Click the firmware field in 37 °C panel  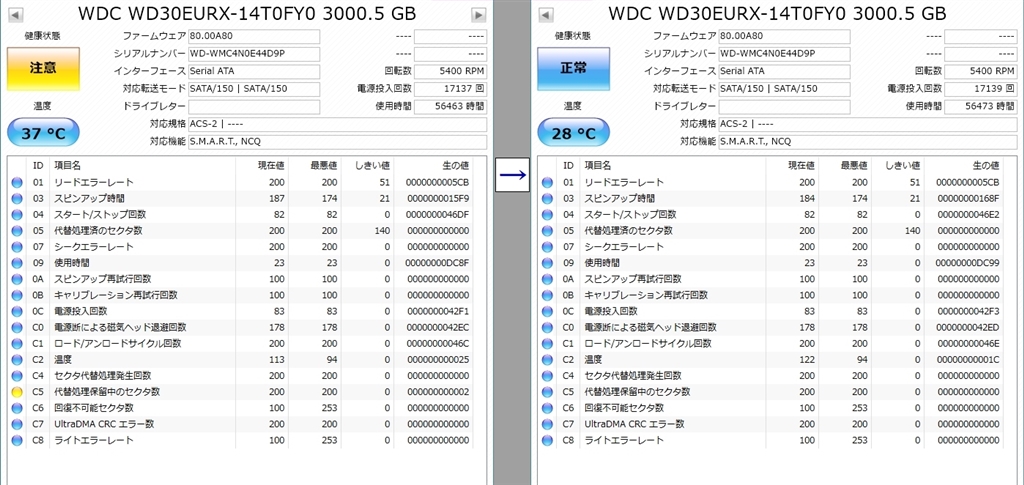[x=254, y=36]
